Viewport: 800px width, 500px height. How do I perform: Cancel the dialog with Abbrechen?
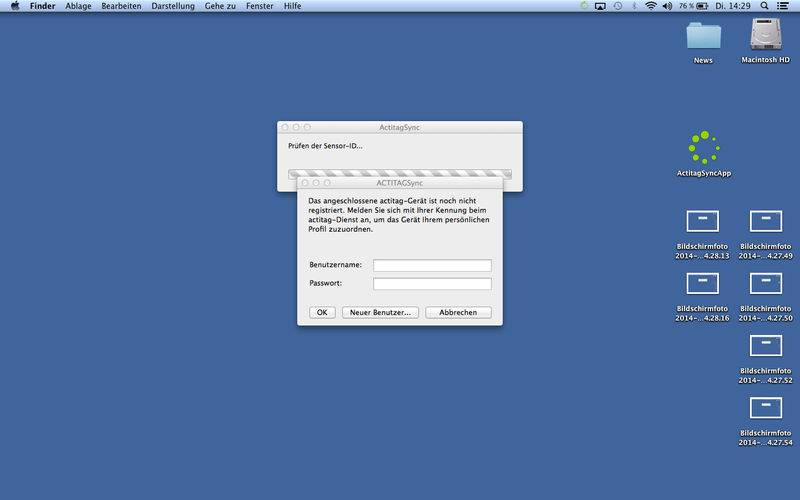click(458, 312)
